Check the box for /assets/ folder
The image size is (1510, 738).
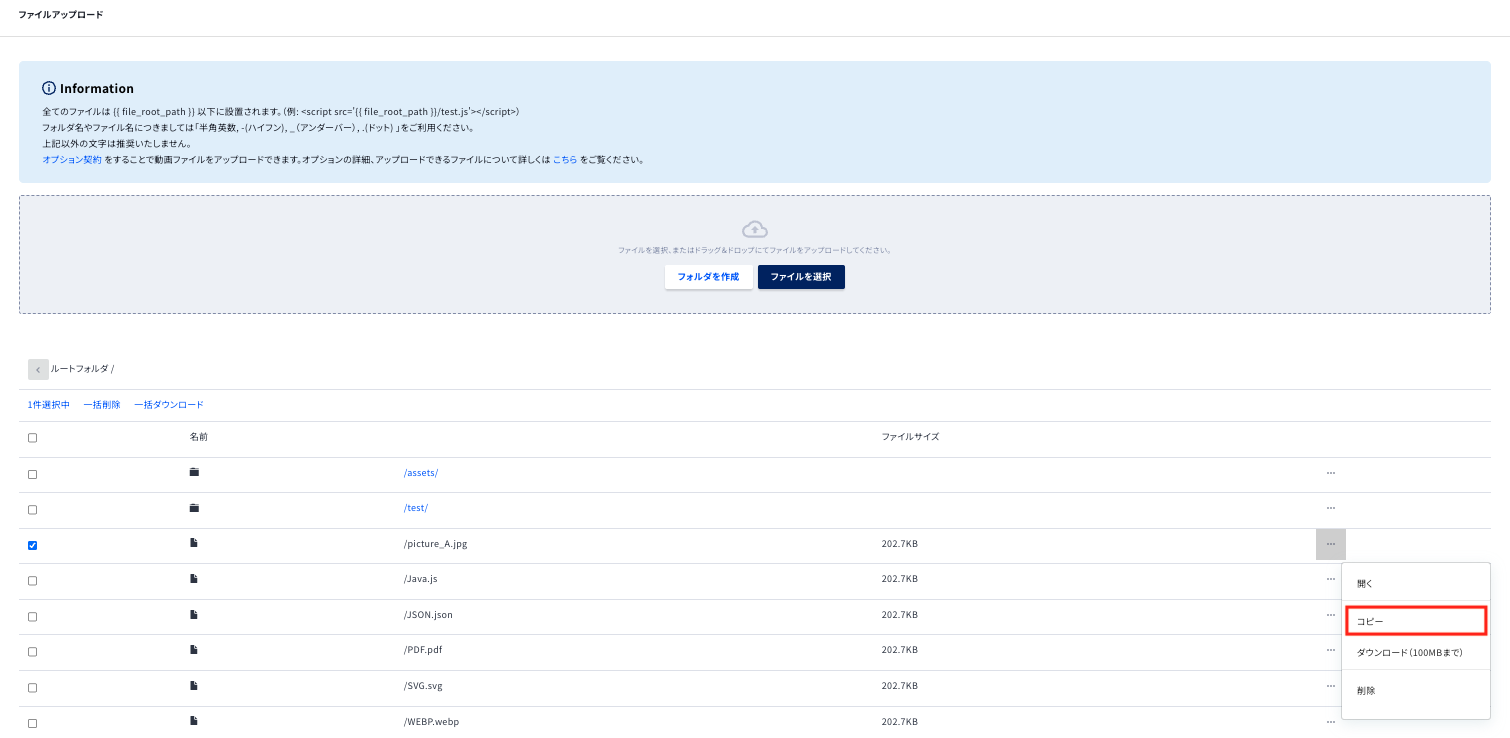coord(33,474)
